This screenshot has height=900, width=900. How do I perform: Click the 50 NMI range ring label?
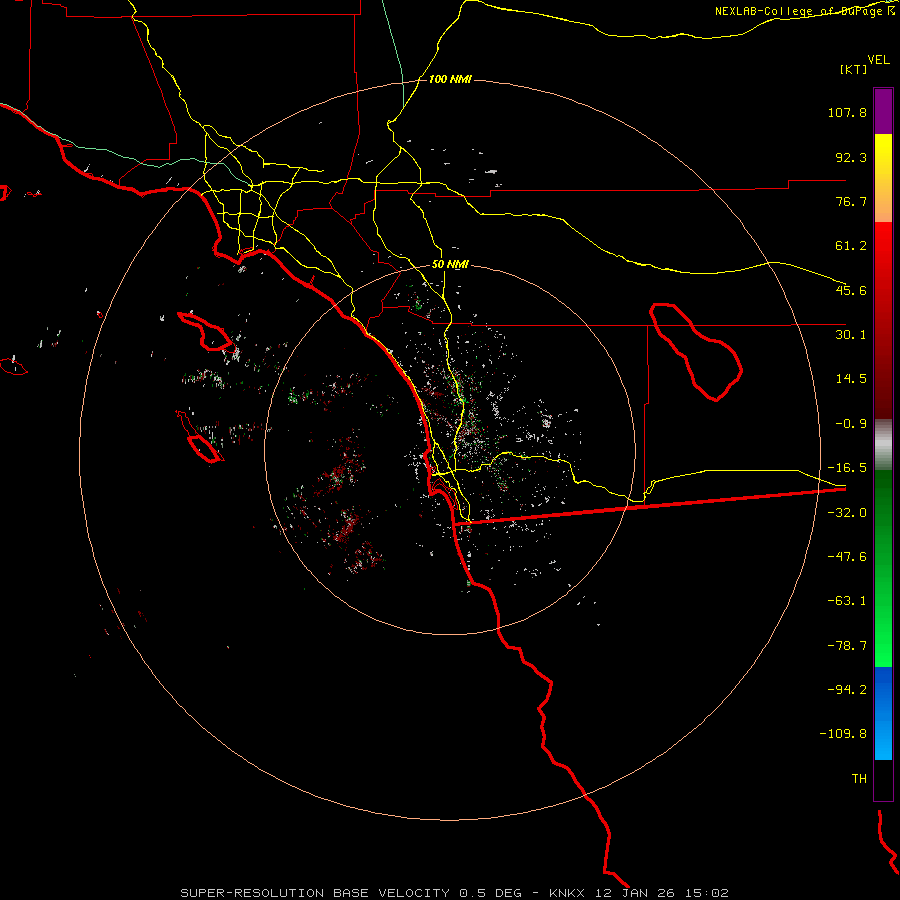pos(450,265)
